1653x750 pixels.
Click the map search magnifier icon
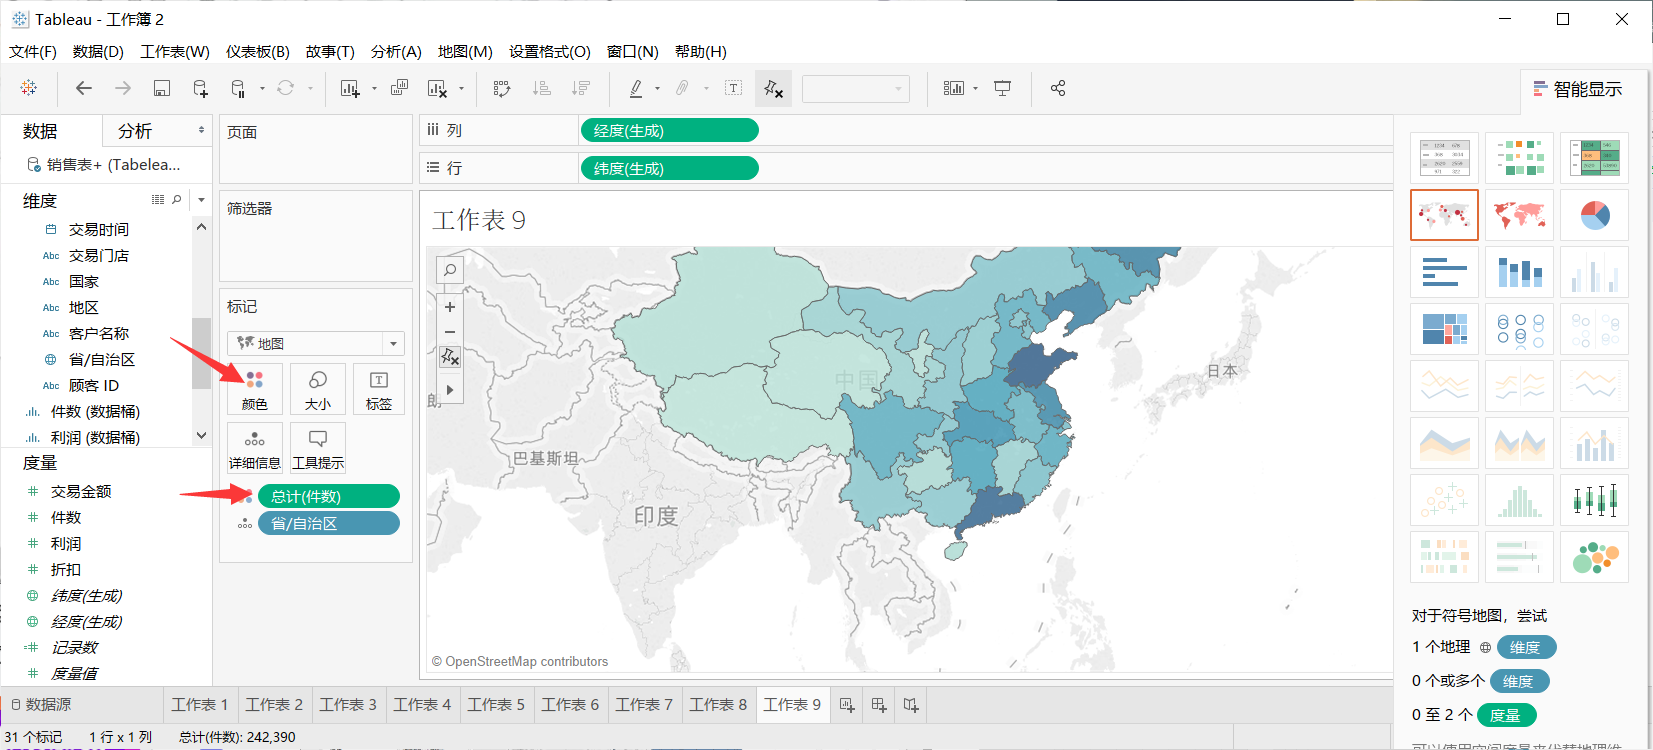tap(450, 269)
